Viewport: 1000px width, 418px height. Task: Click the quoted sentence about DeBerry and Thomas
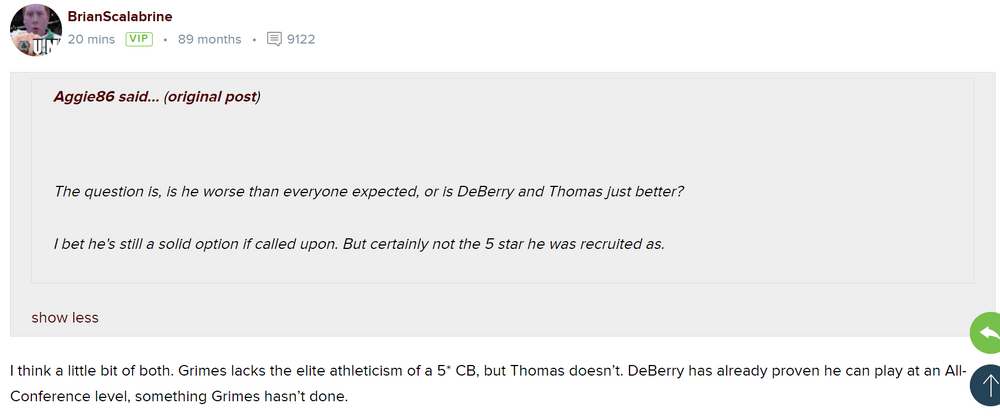coord(369,191)
